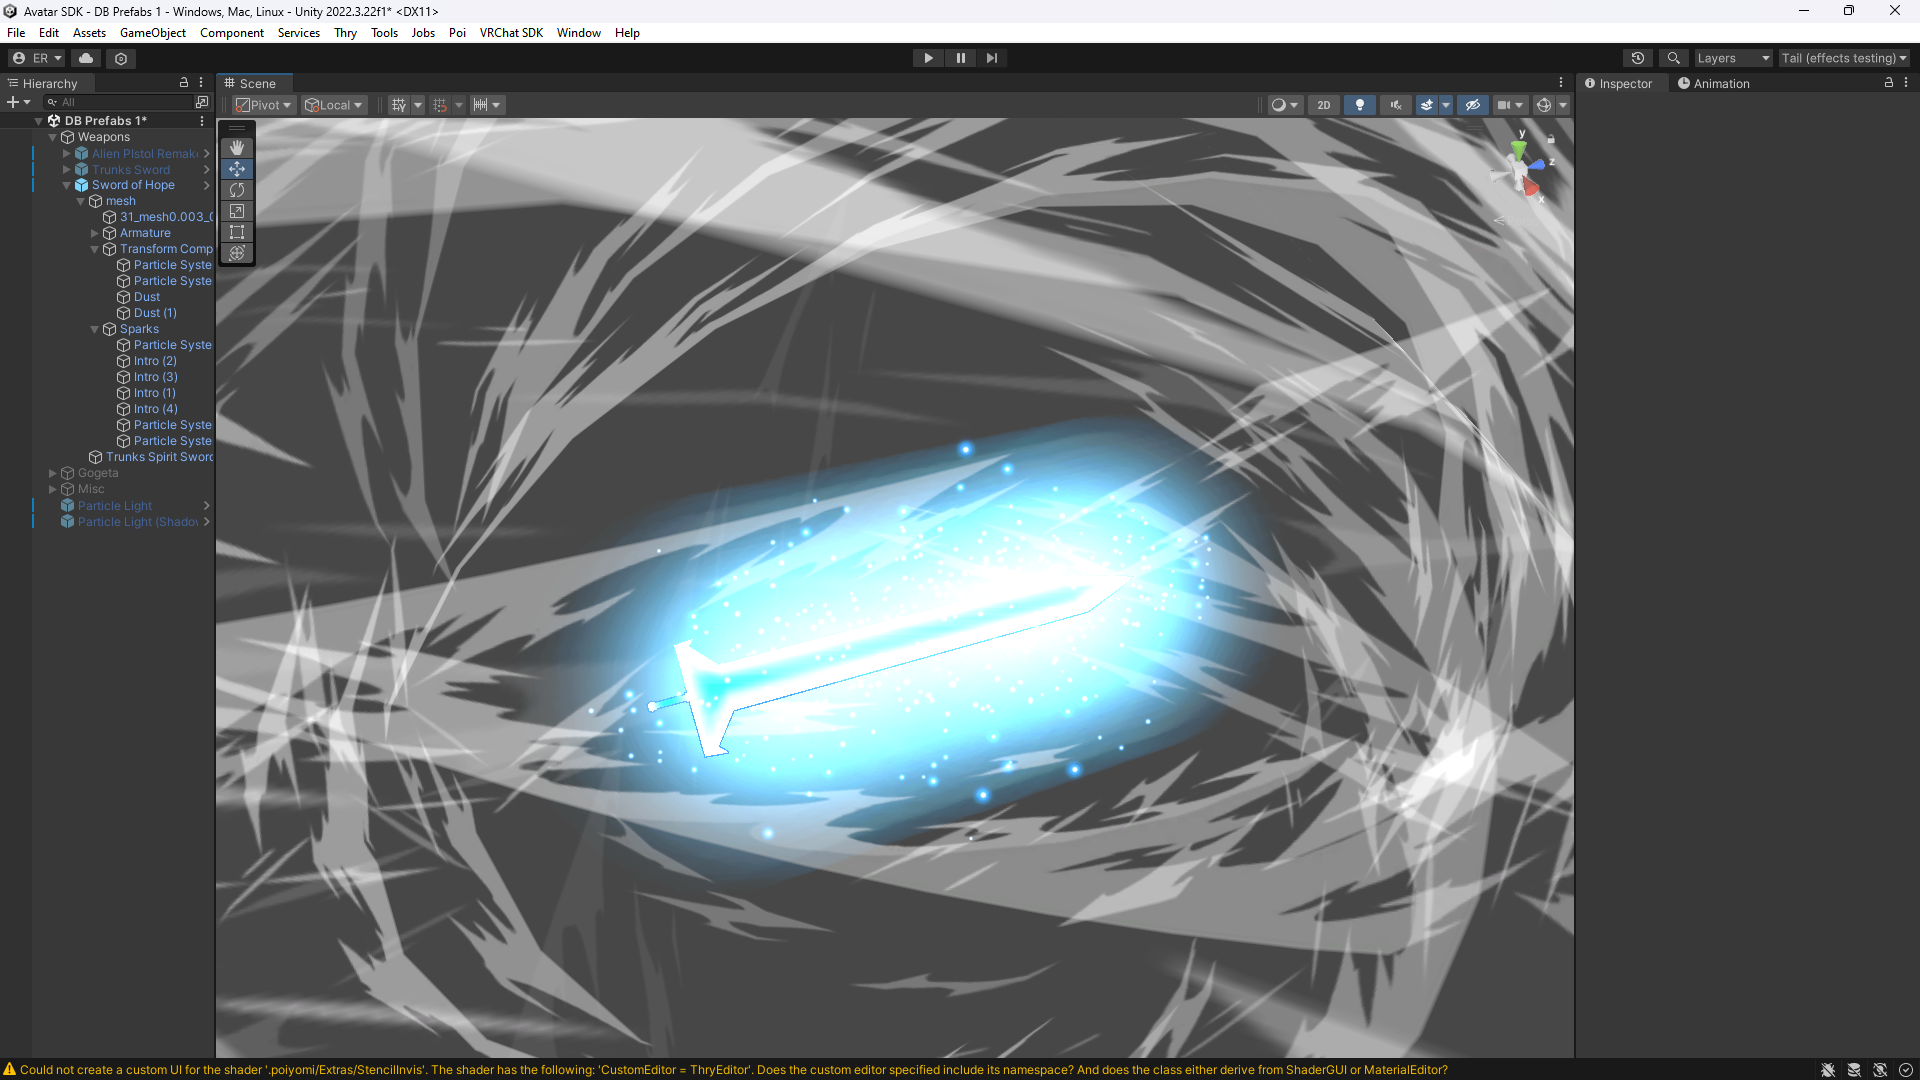Select the Hand pan tool
This screenshot has height=1080, width=1920.
[237, 148]
